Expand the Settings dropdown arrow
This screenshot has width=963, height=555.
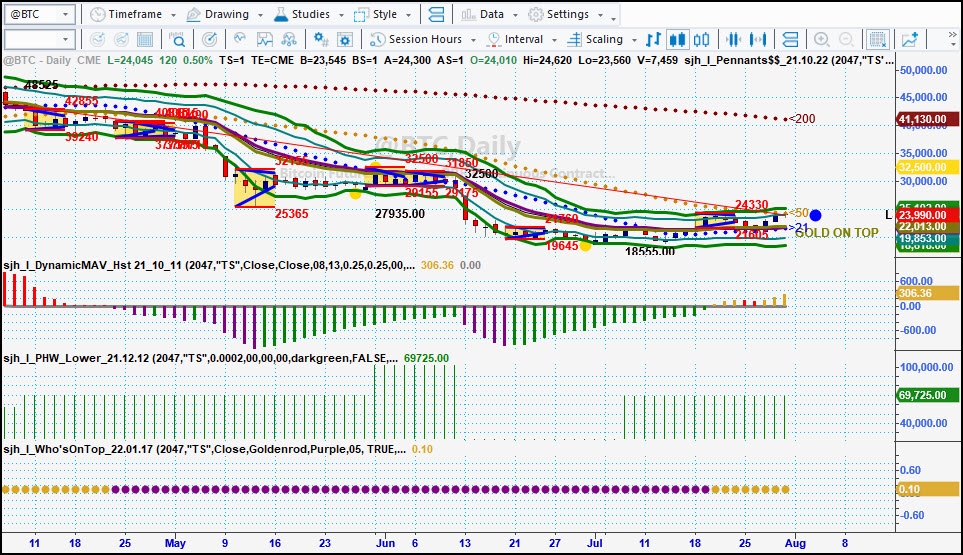(x=600, y=15)
